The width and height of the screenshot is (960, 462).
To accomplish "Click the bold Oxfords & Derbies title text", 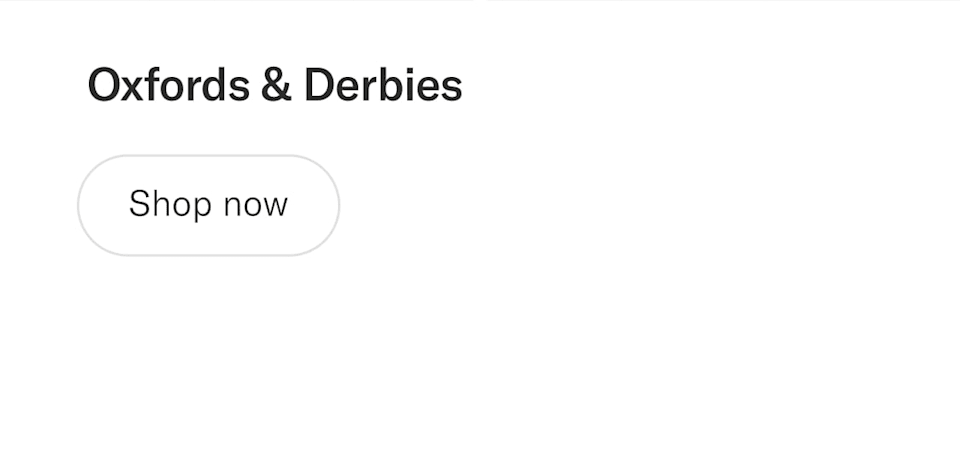I will click(275, 84).
